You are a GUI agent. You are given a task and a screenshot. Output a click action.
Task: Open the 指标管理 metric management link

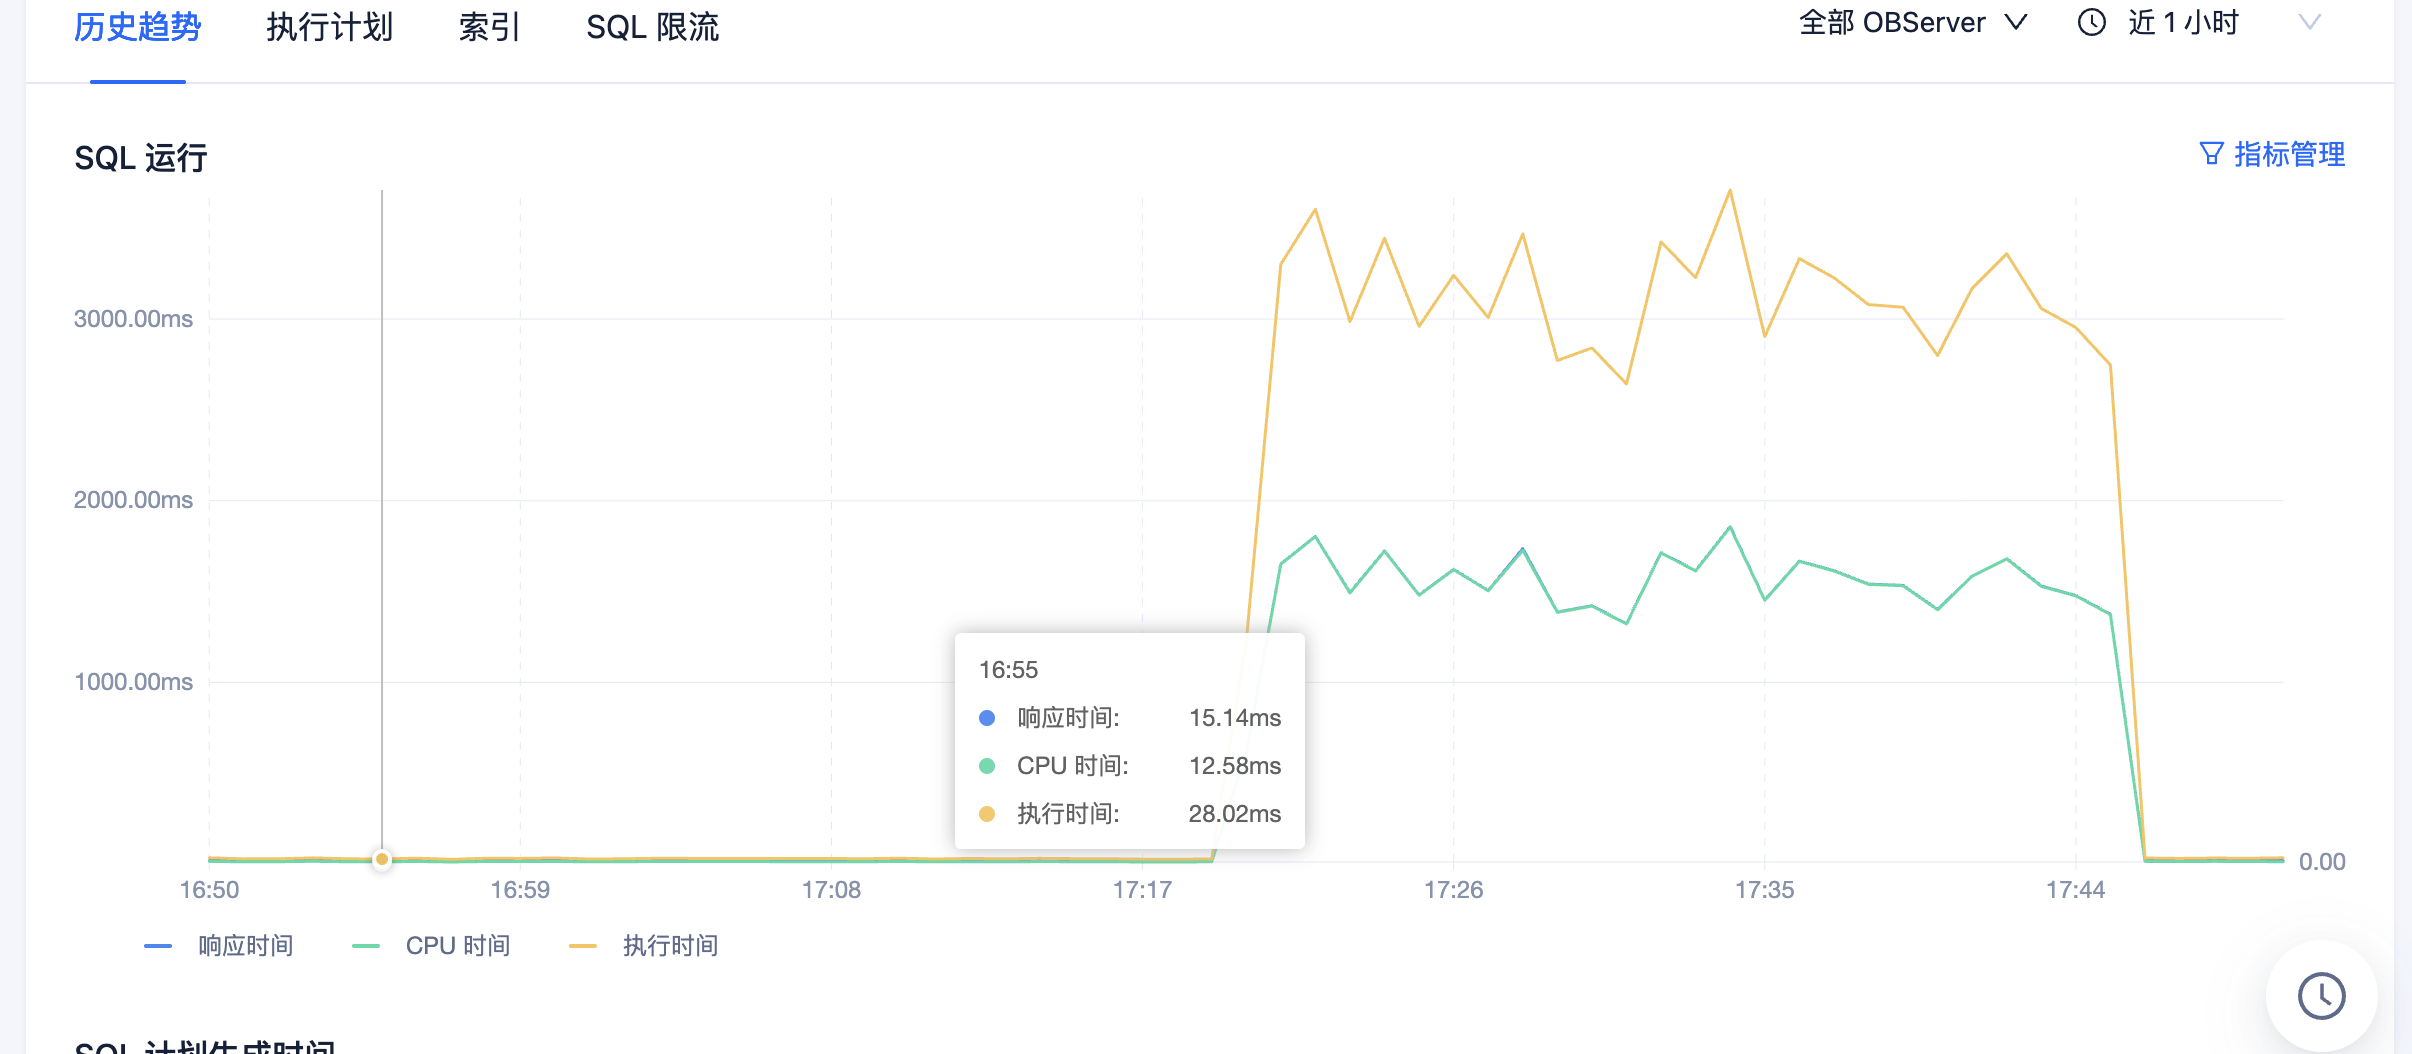(x=2288, y=154)
